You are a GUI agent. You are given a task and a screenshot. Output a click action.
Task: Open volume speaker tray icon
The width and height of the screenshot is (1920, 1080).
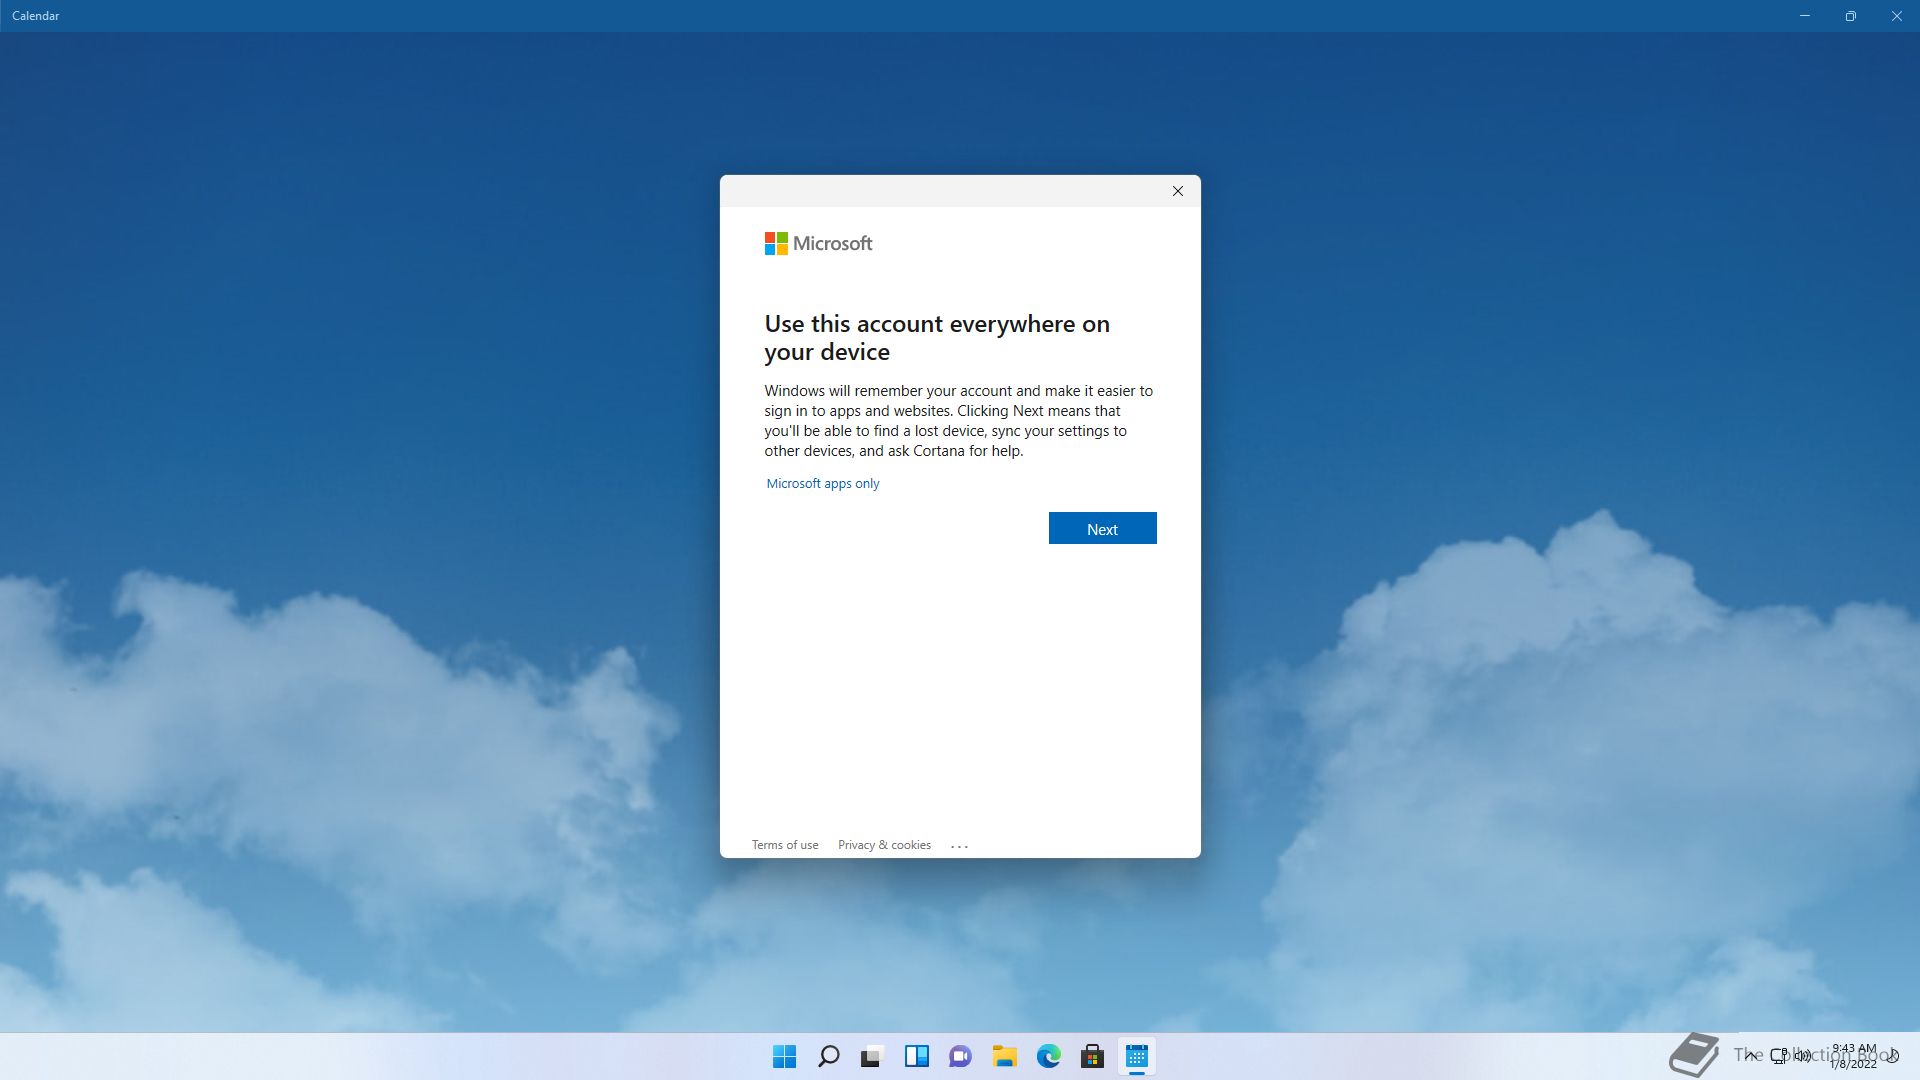tap(1802, 1056)
